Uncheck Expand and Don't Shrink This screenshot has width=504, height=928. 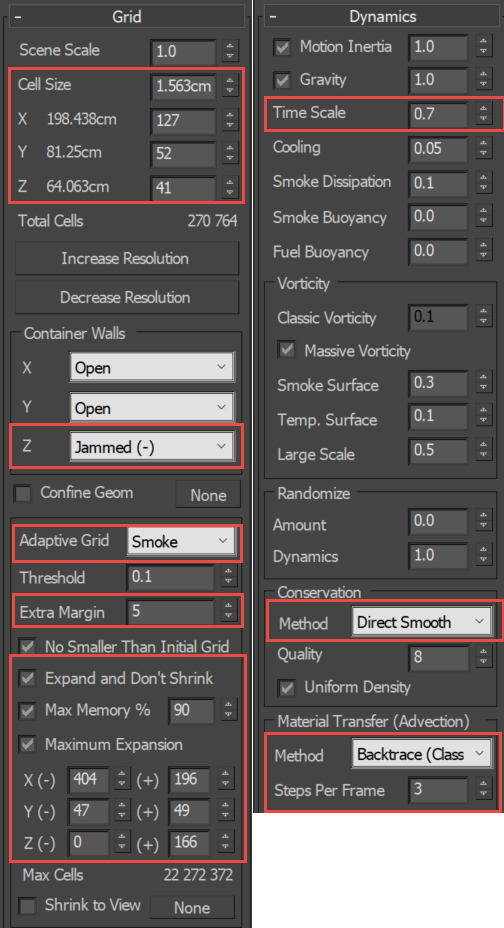point(27,678)
